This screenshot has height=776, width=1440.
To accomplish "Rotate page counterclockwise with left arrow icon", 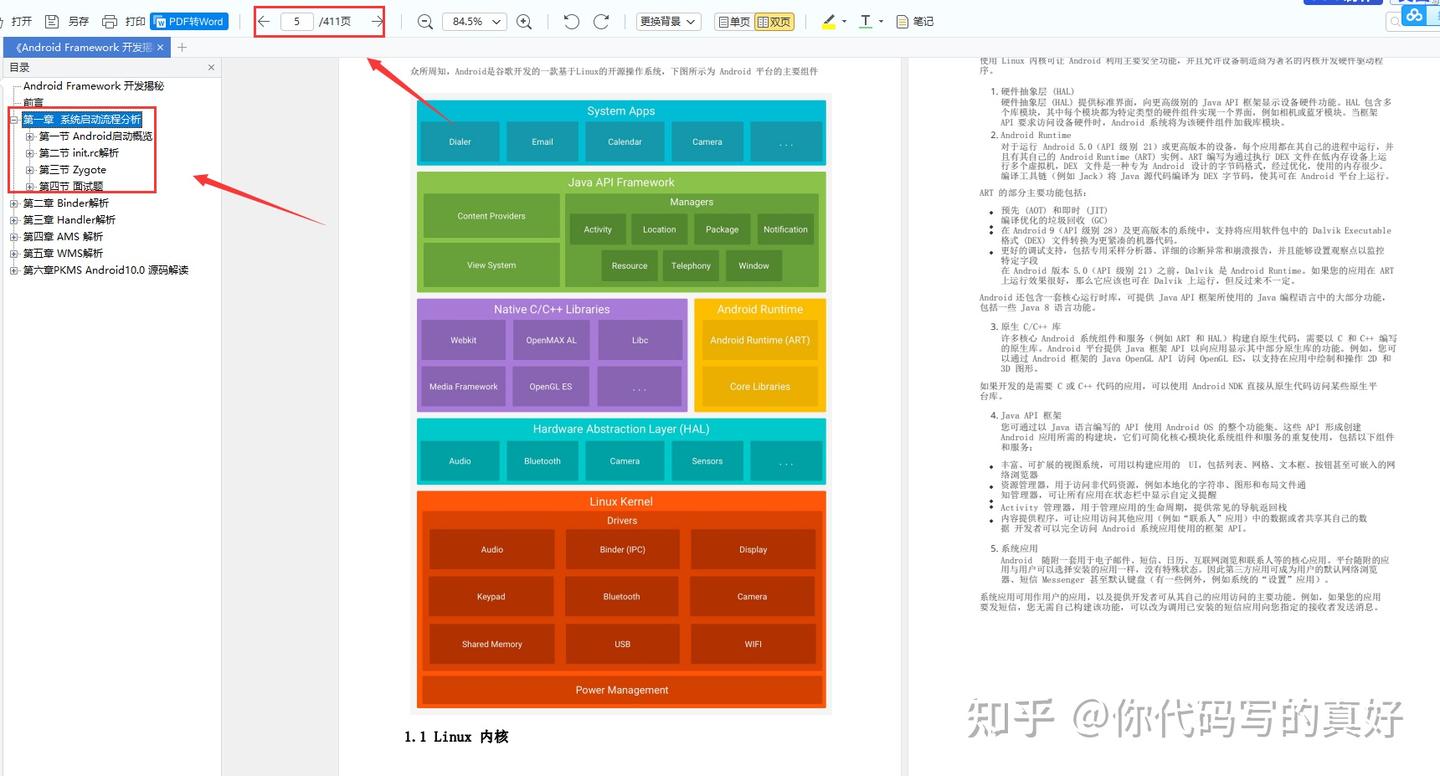I will (x=570, y=20).
